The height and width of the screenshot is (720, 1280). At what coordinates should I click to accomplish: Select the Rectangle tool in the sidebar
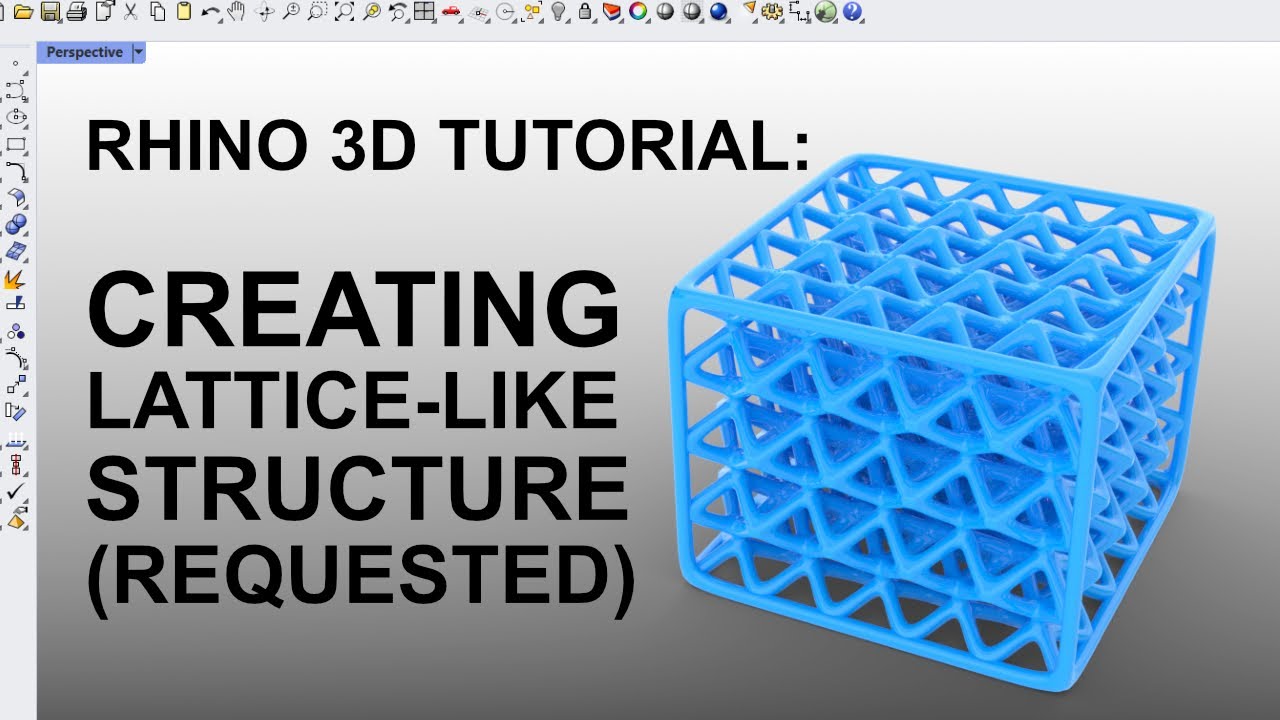tap(16, 144)
